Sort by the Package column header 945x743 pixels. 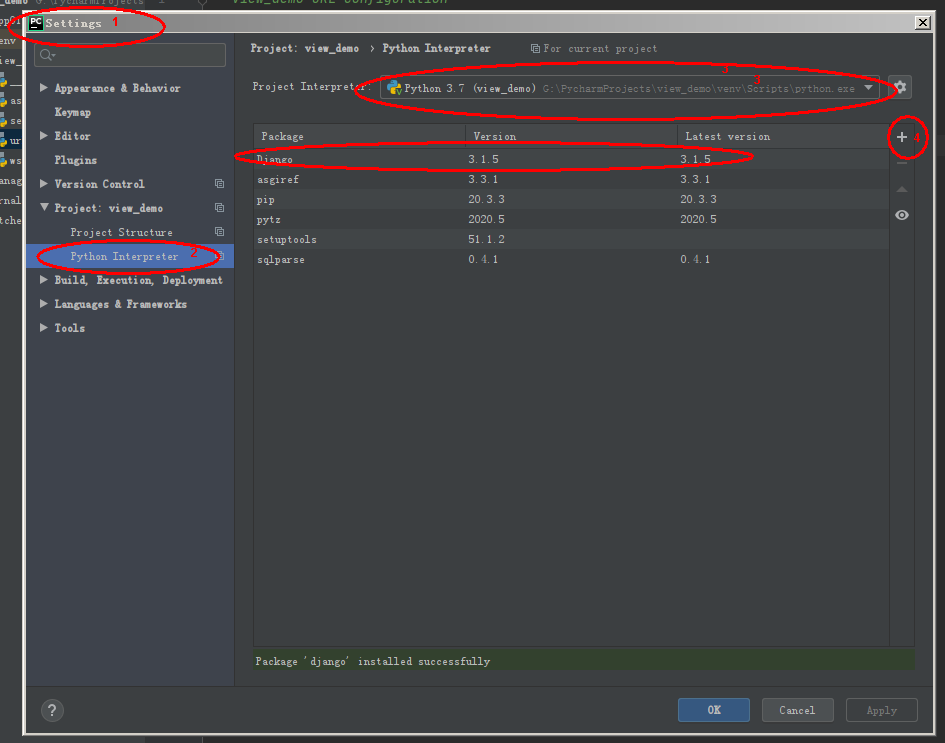[360, 136]
